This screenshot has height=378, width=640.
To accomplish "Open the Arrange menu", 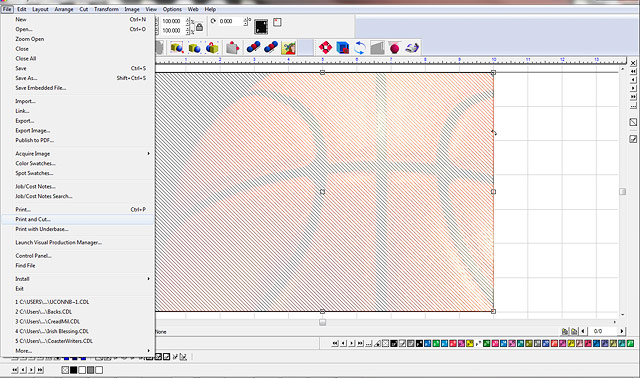I will click(x=64, y=9).
